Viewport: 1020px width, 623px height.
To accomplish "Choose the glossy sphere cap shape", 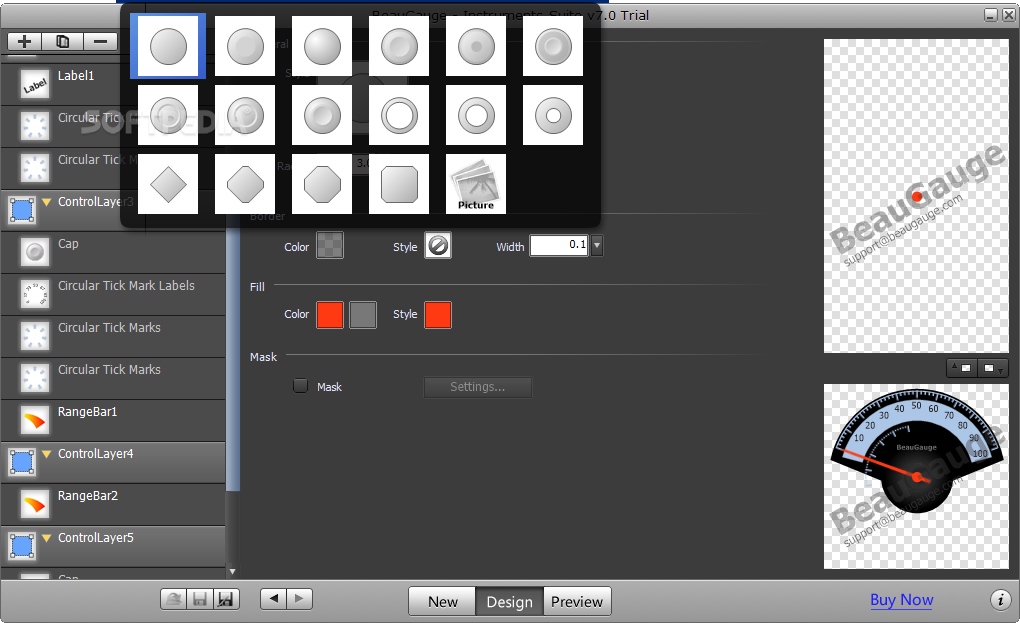I will [x=322, y=46].
